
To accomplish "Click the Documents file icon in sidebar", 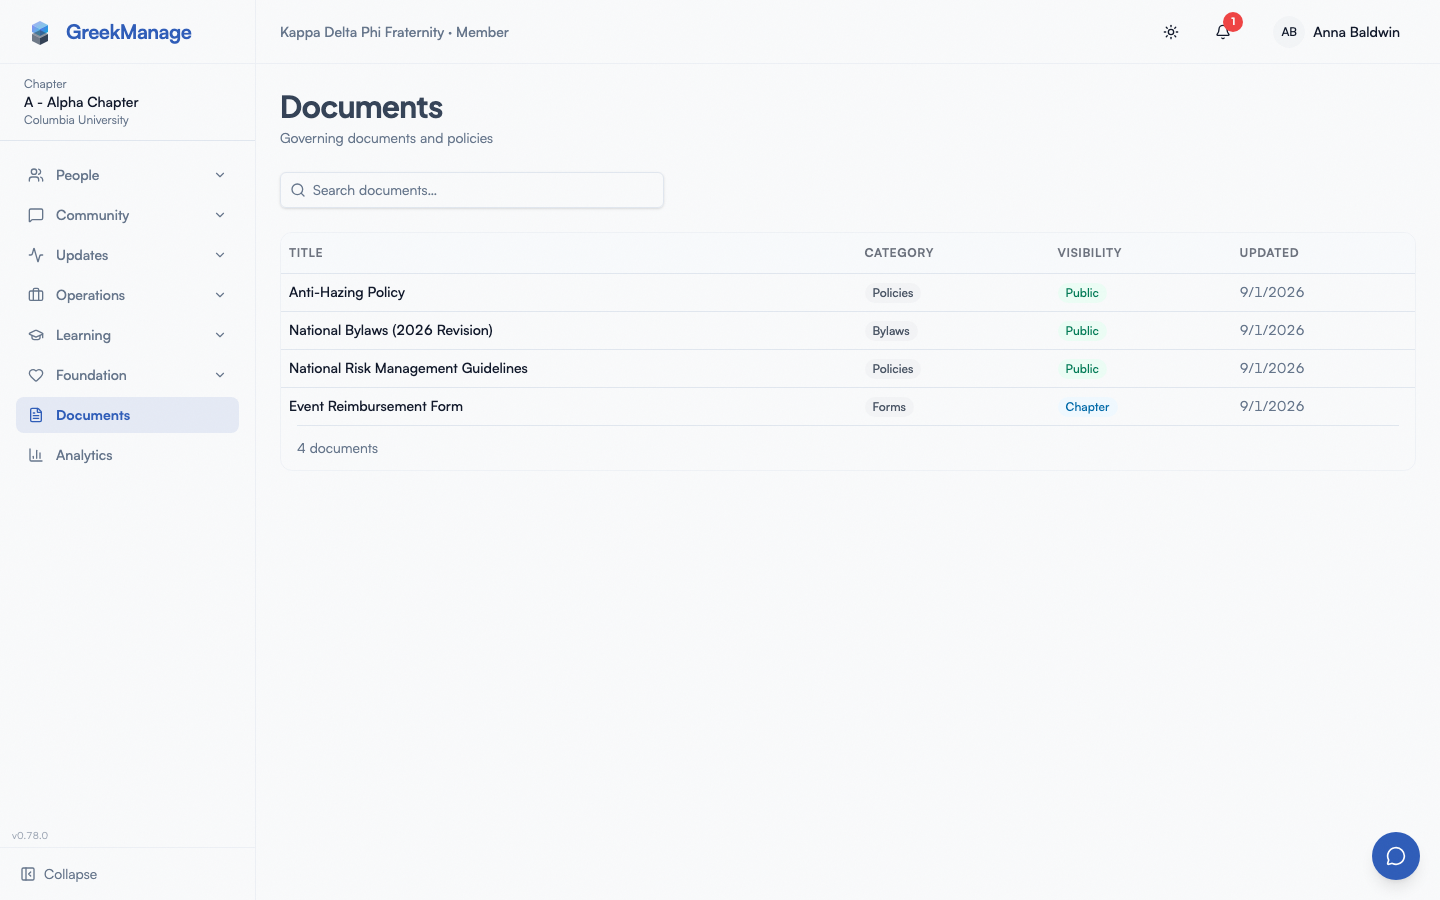I will (36, 415).
